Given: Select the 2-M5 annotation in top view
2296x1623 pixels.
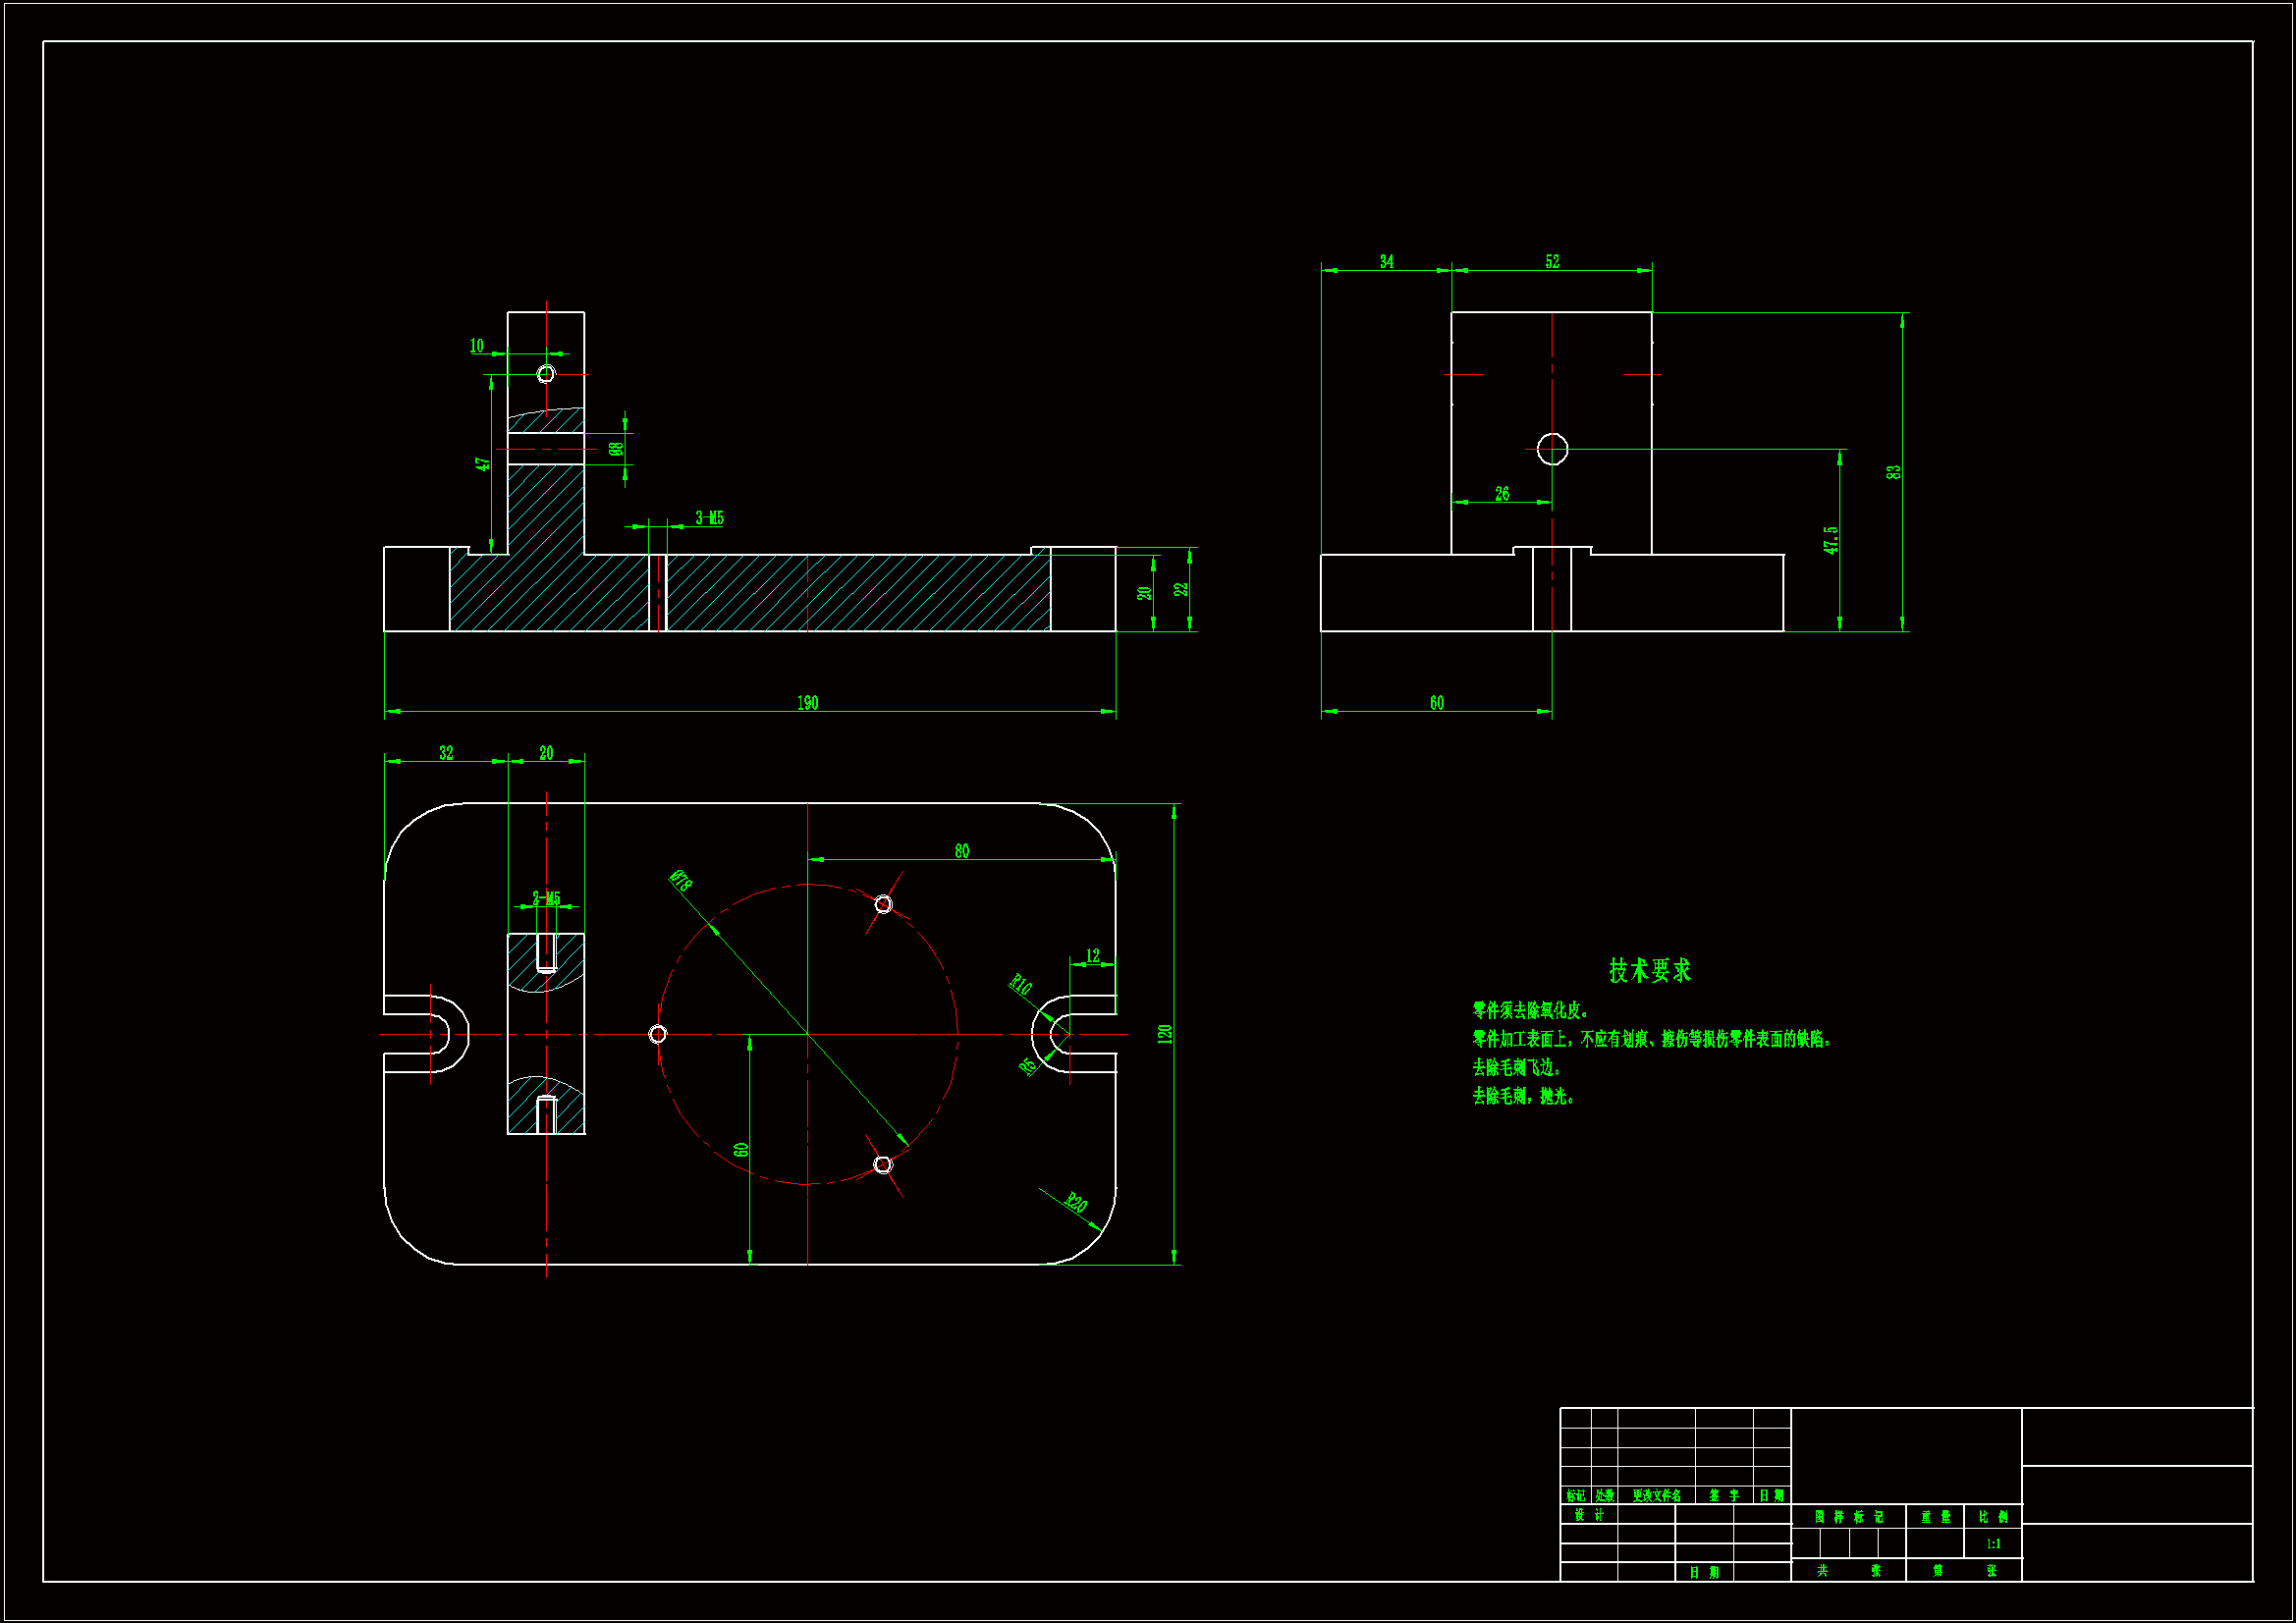Looking at the screenshot, I should click(546, 898).
